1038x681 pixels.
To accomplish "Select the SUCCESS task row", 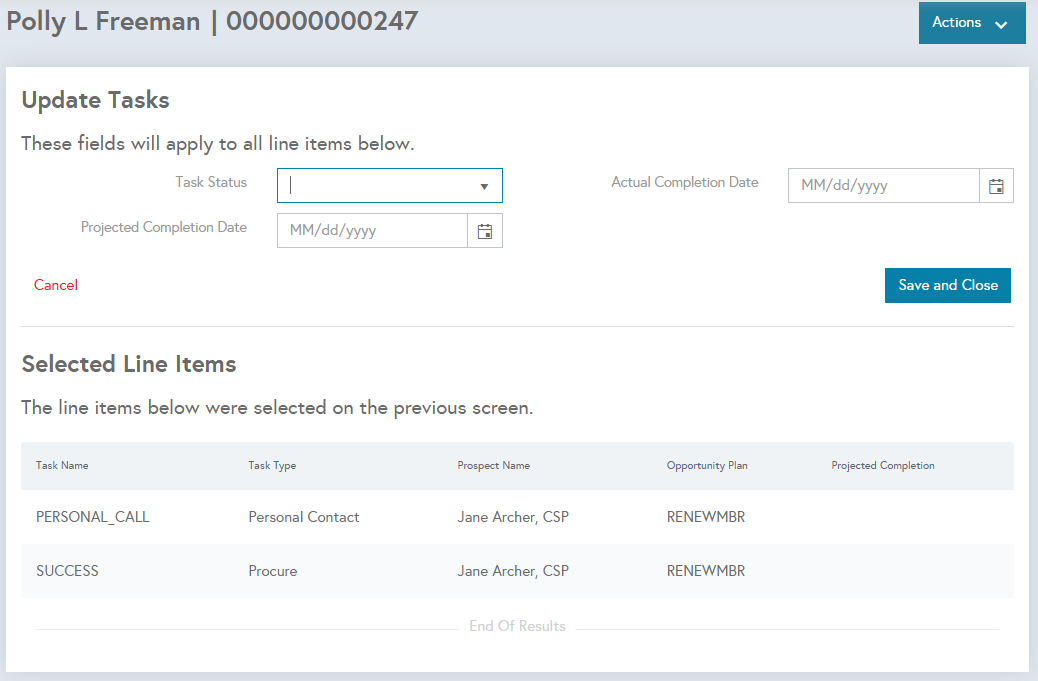I will [x=517, y=571].
